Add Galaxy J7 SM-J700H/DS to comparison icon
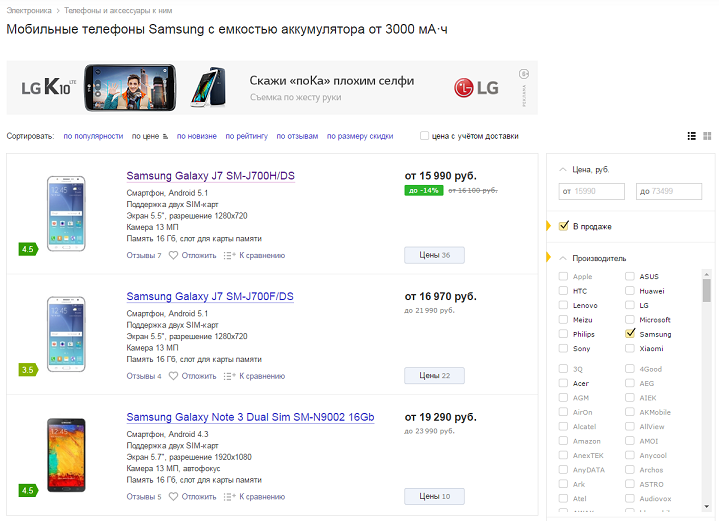The width and height of the screenshot is (719, 521). point(229,255)
